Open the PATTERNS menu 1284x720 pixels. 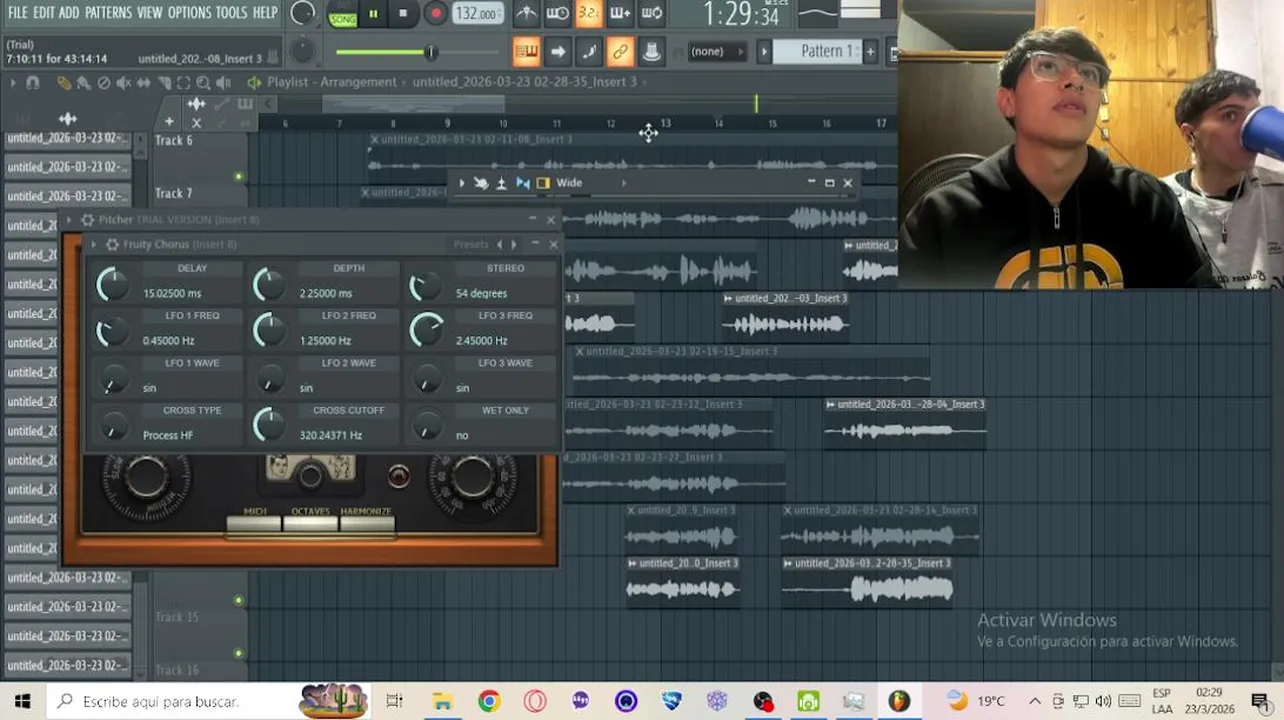tap(108, 13)
